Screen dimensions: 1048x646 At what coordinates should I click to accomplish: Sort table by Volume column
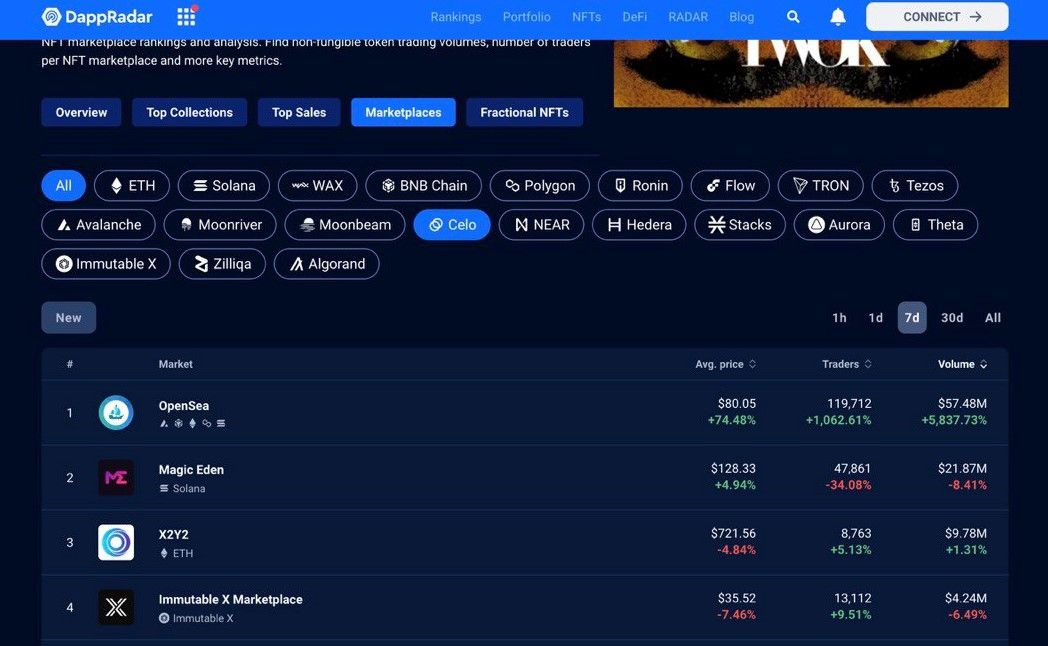(x=962, y=364)
